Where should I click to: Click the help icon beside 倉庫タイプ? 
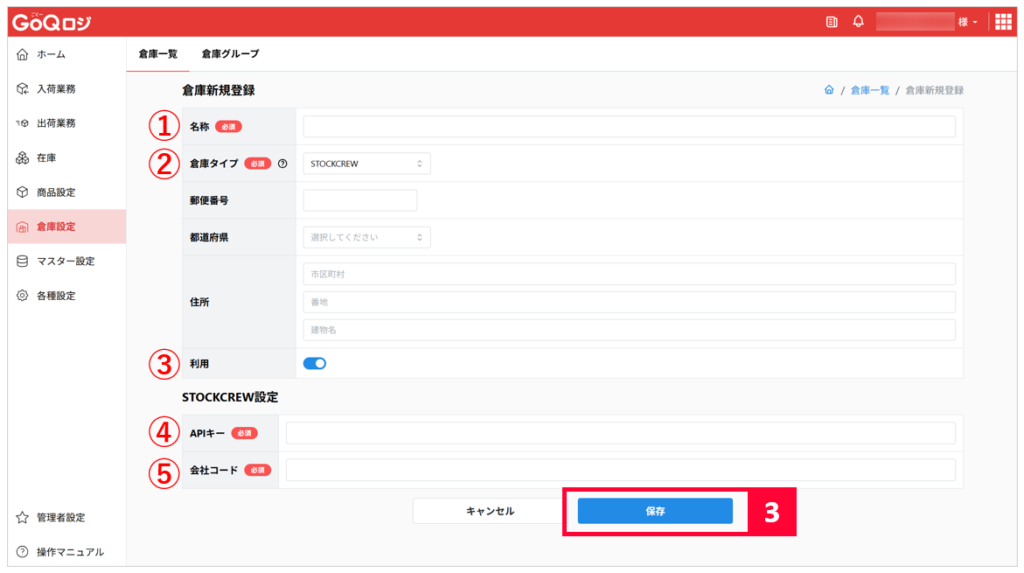(x=282, y=164)
